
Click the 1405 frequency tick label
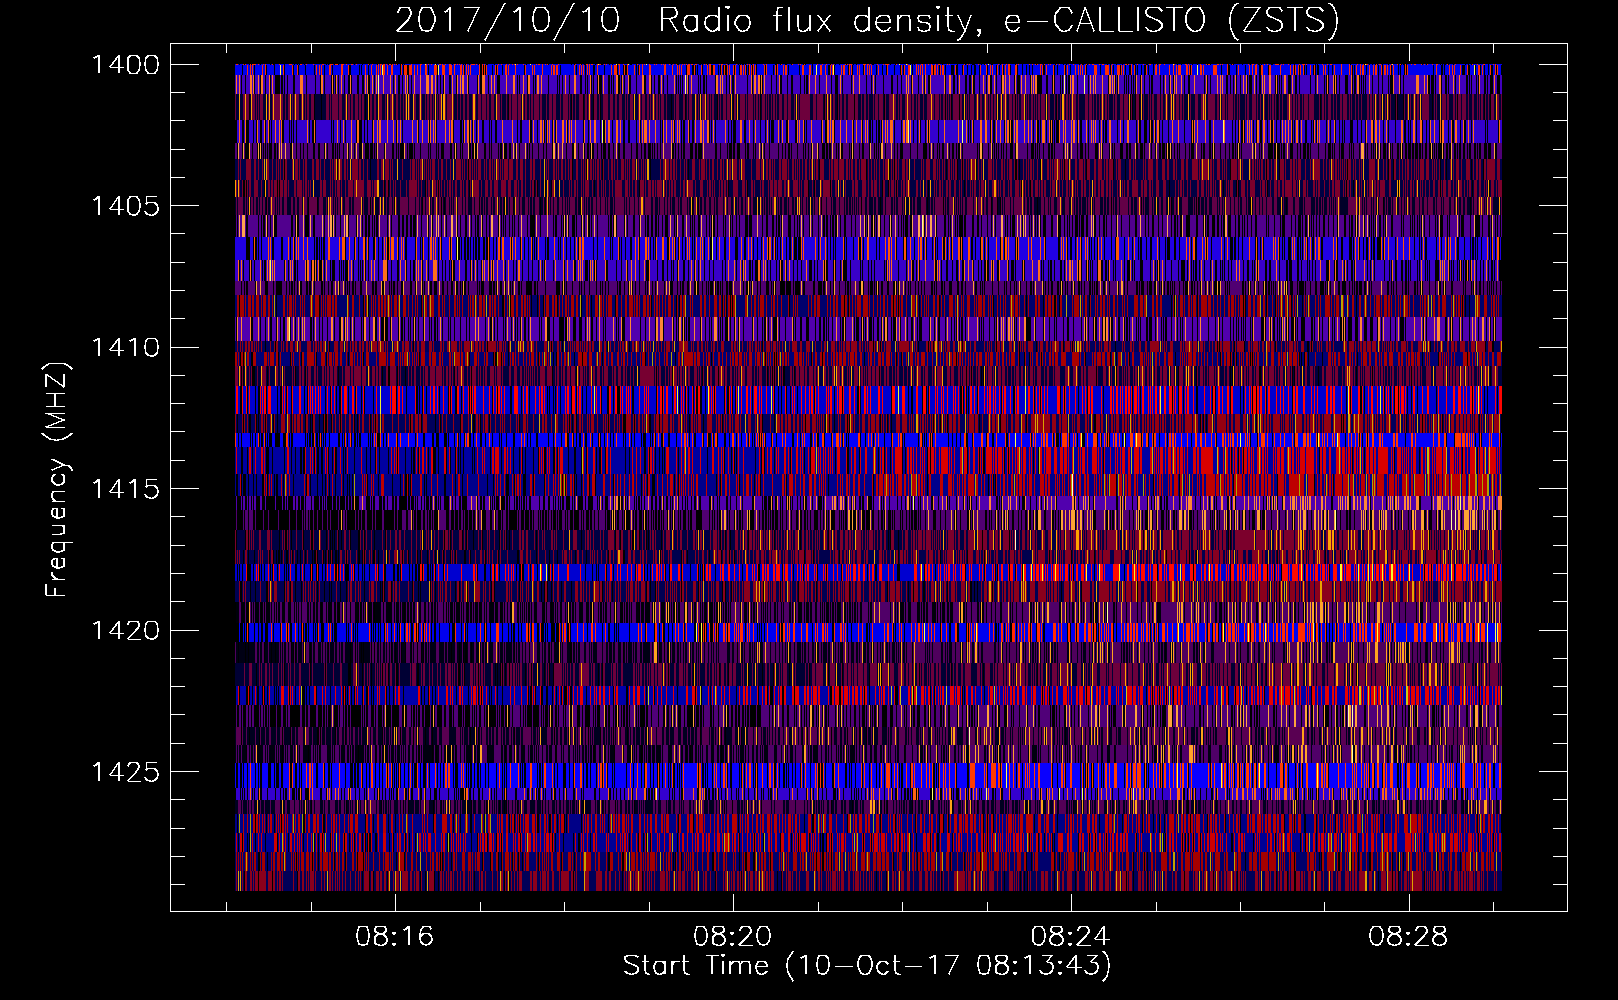(125, 206)
